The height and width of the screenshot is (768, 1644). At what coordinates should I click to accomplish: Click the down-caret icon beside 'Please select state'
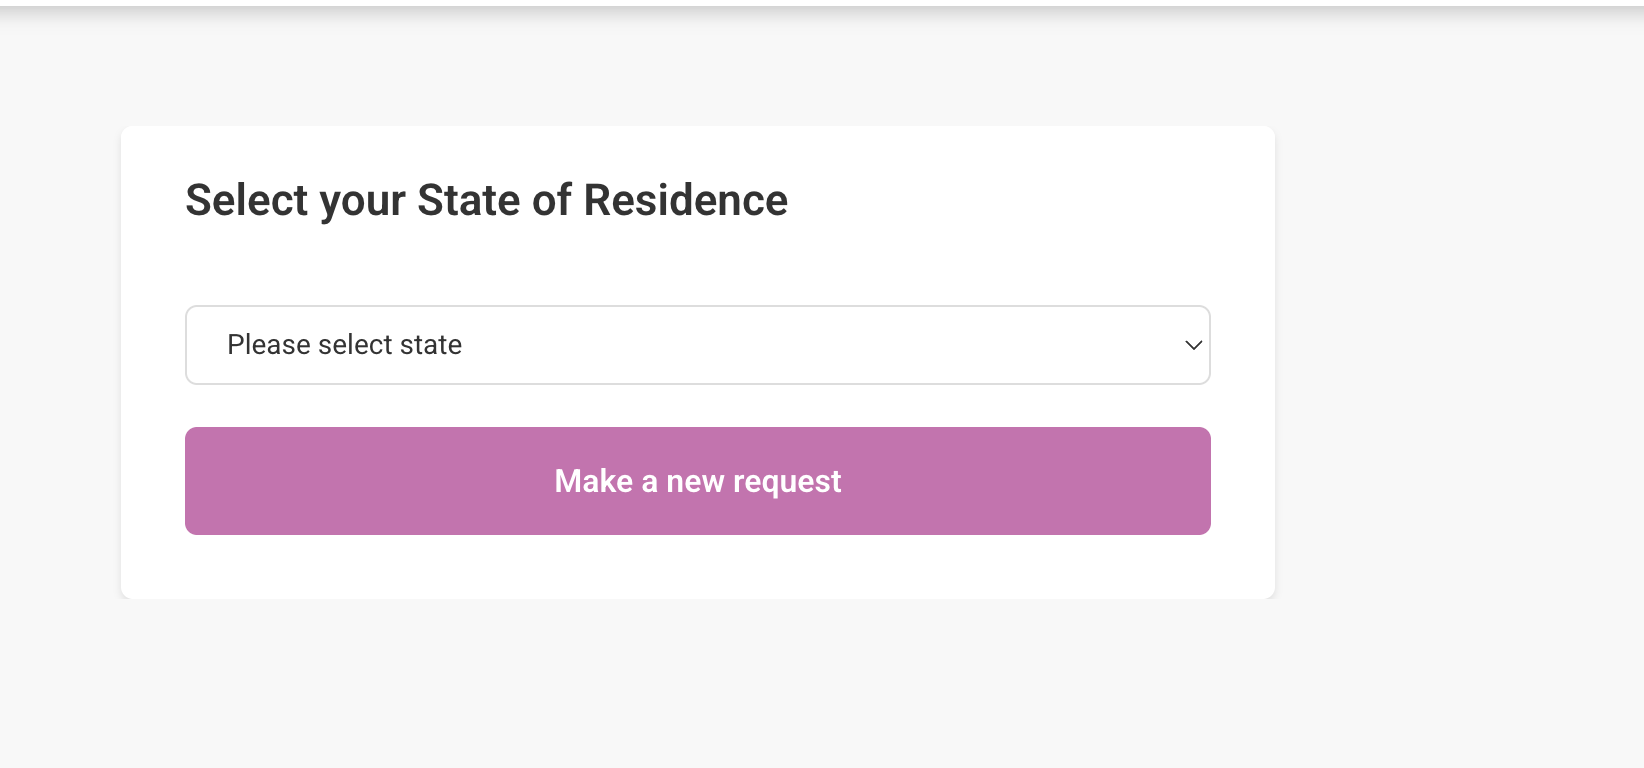tap(1193, 345)
